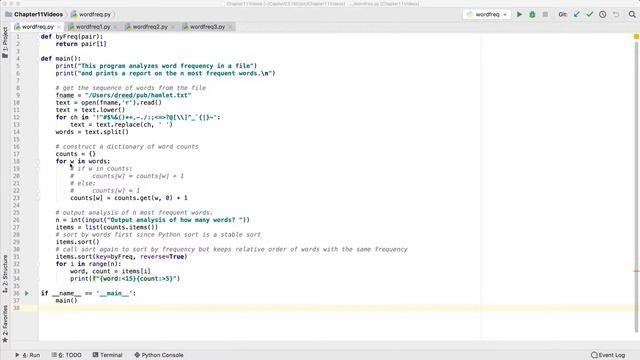Click the fname hamlet.txt path string
Screen dimensions: 640x360
click(x=138, y=96)
